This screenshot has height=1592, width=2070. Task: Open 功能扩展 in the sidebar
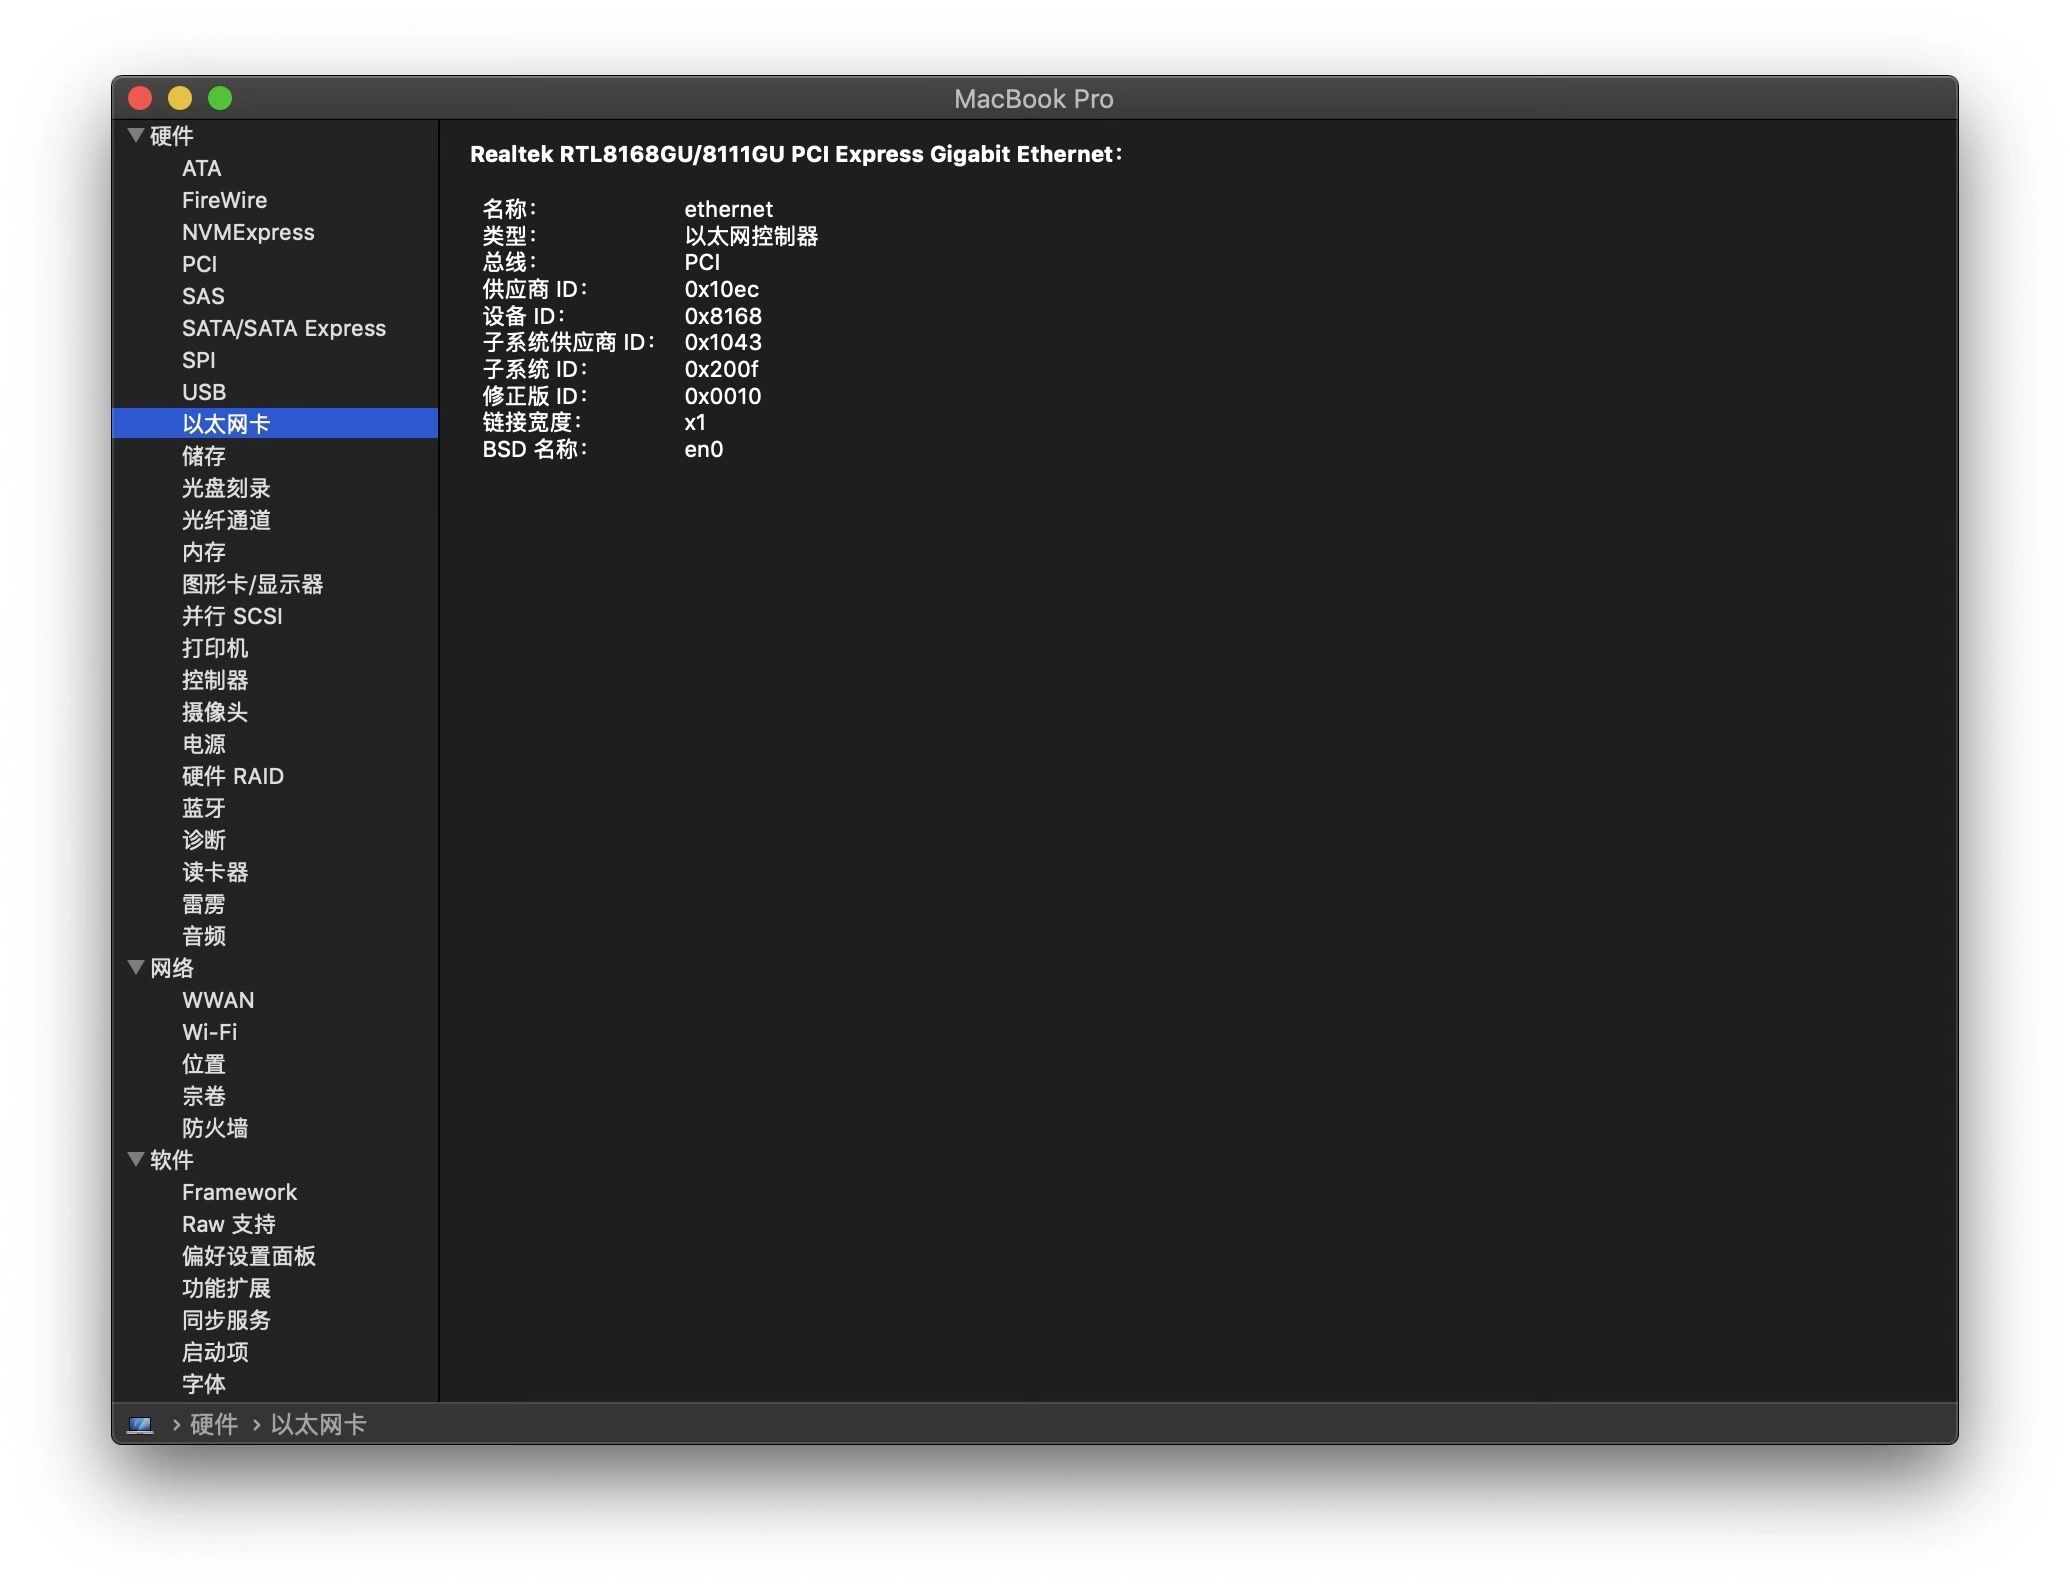226,1288
